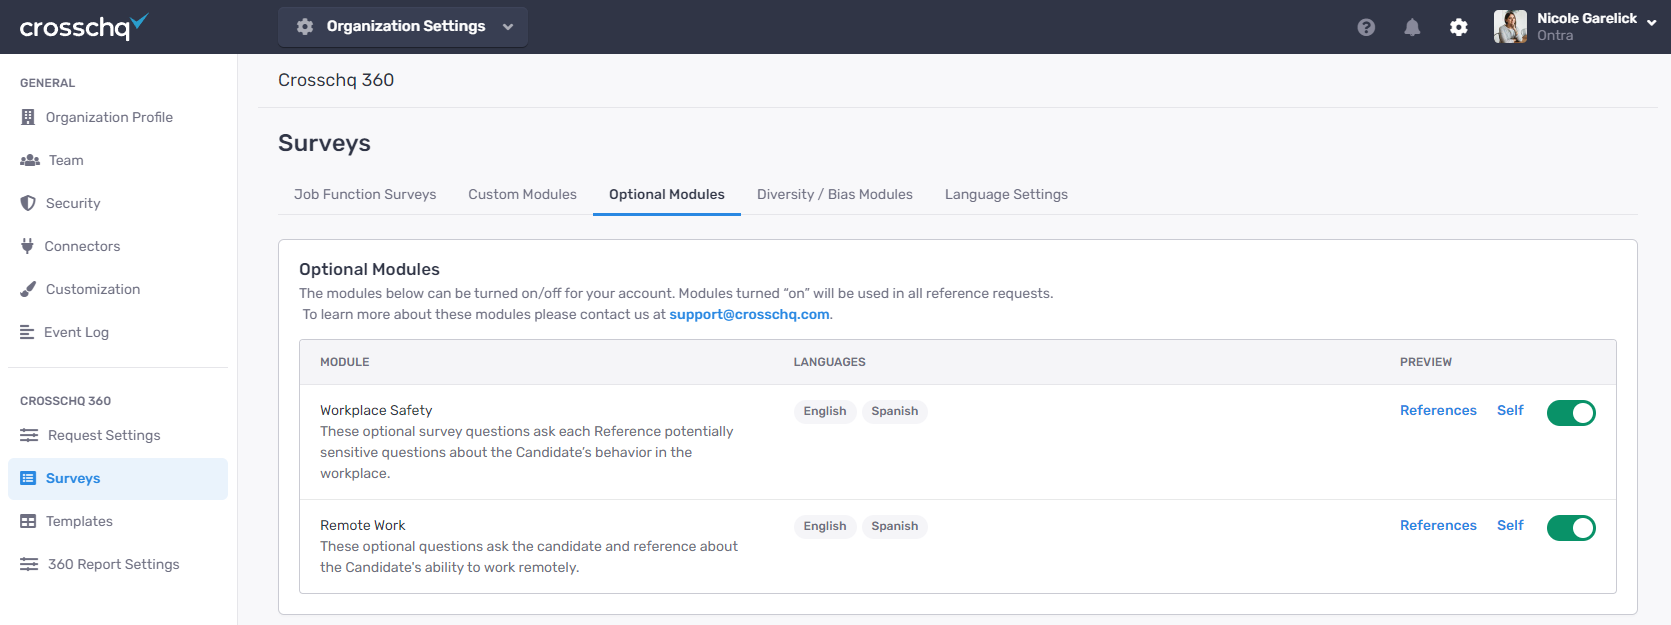Click the settings gear icon in header
The height and width of the screenshot is (625, 1671).
(x=1459, y=27)
